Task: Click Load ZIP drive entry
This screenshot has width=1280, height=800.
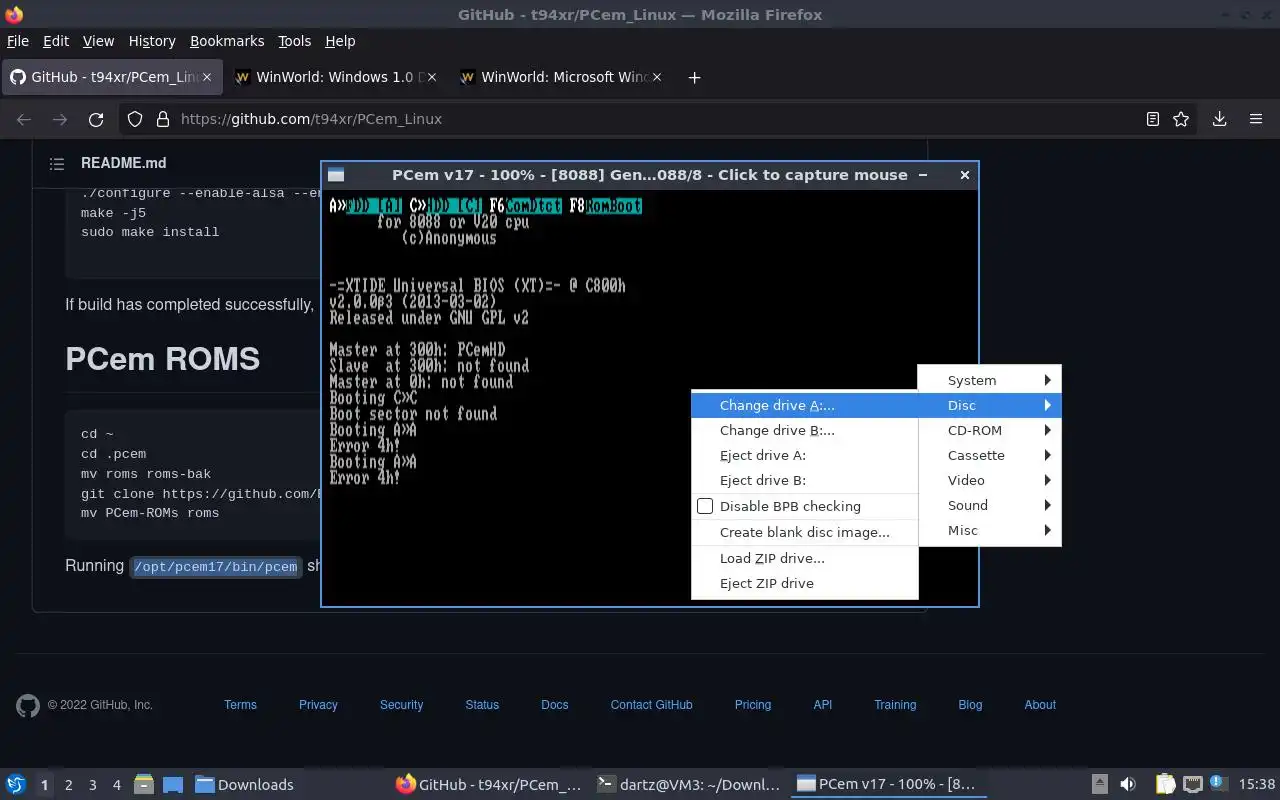Action: [805, 558]
